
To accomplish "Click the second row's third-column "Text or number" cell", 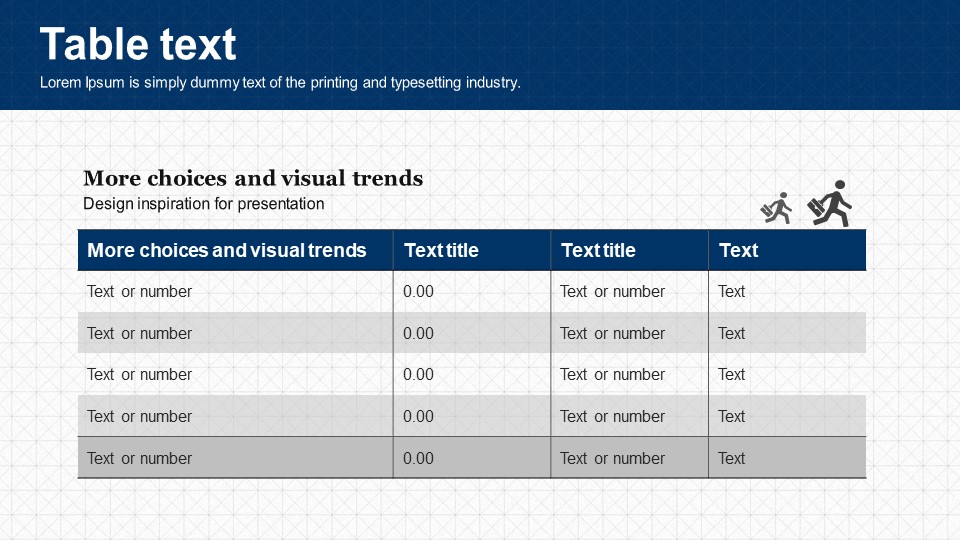I will [x=612, y=334].
